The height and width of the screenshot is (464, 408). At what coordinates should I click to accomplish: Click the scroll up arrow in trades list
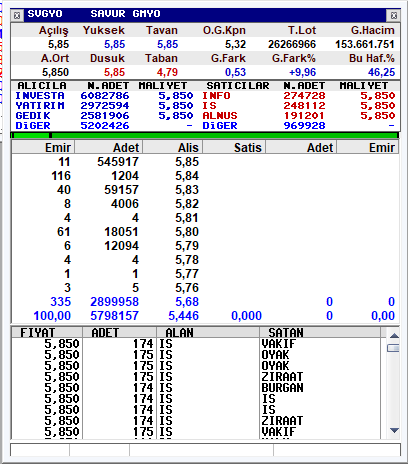(x=394, y=336)
